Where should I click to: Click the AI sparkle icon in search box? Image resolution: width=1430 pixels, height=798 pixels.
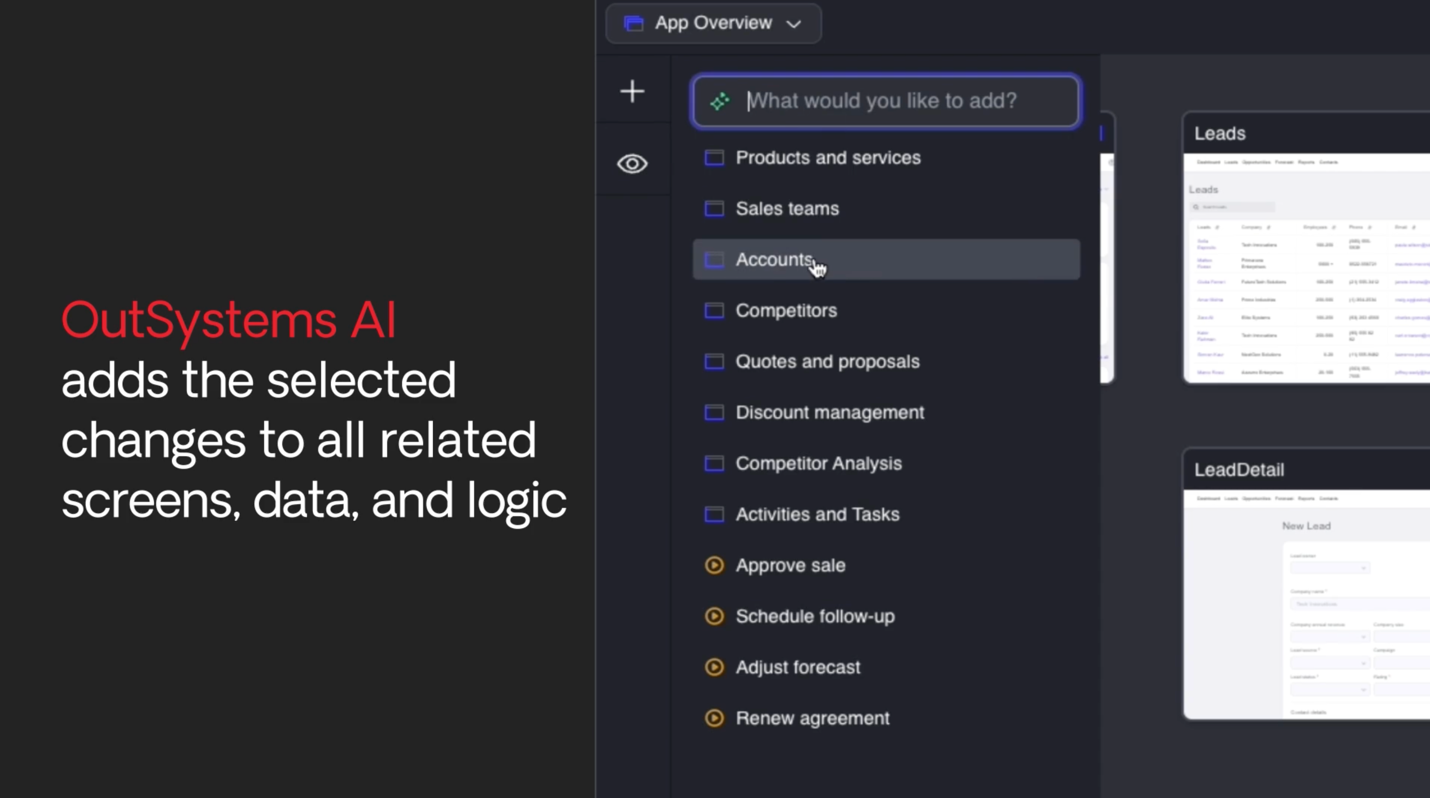point(720,101)
